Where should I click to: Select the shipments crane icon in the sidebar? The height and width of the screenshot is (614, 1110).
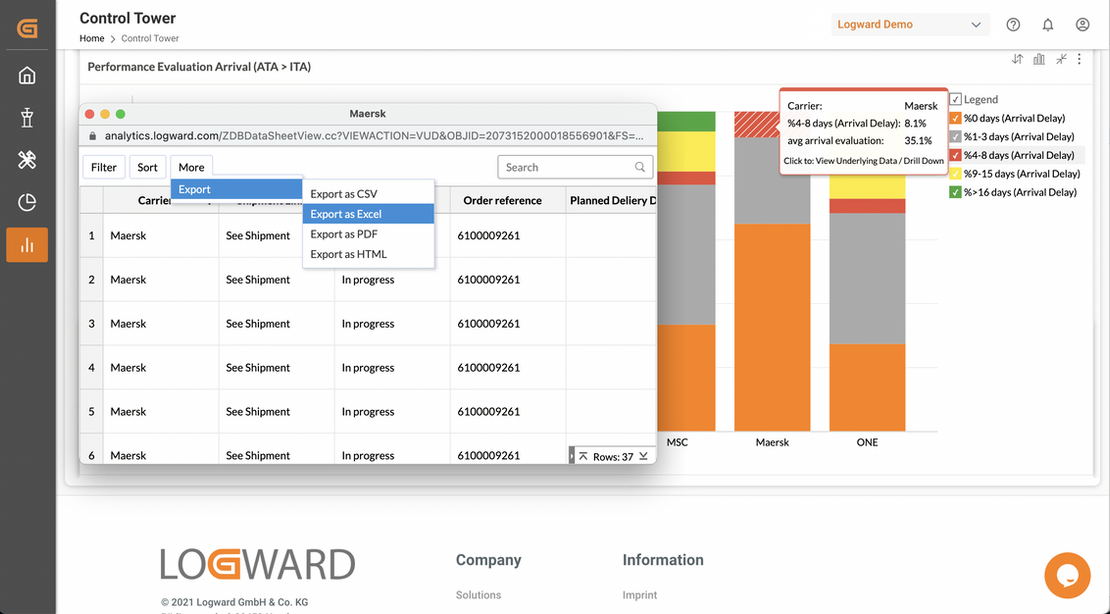27,117
